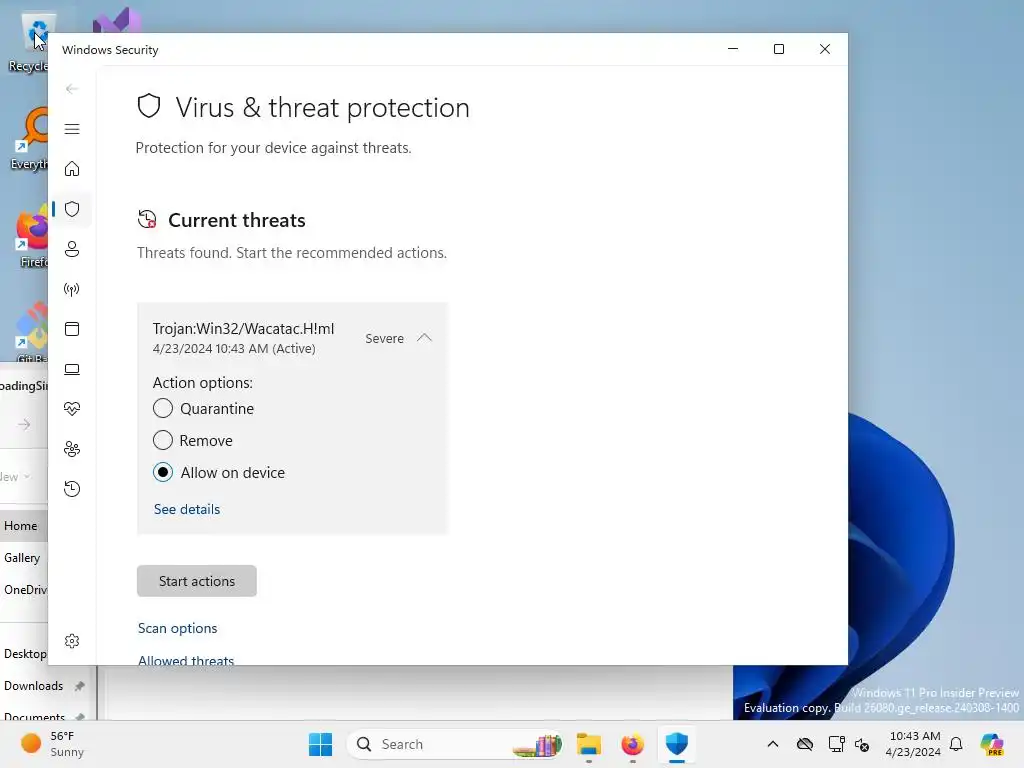Open Firefox from taskbar
1024x768 pixels.
[632, 744]
